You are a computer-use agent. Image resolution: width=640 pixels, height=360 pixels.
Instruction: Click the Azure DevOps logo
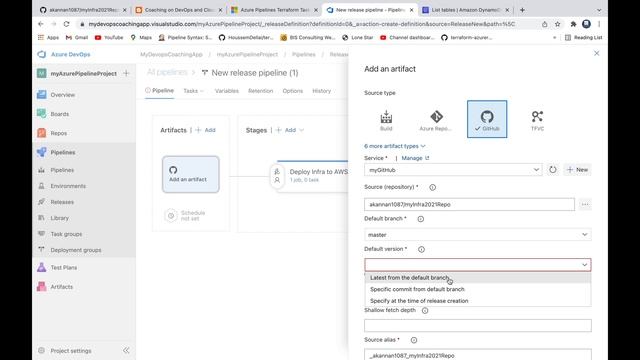[x=42, y=54]
